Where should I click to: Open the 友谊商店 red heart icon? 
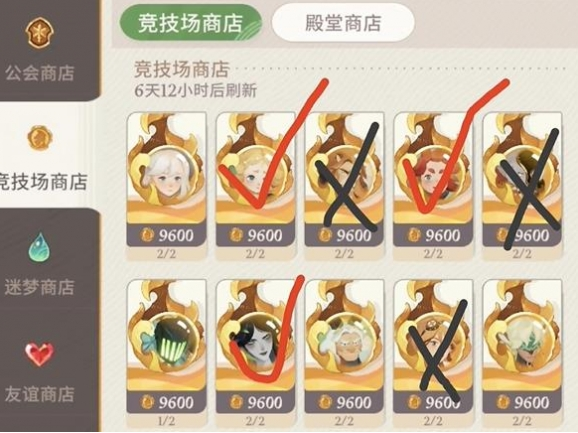click(40, 353)
